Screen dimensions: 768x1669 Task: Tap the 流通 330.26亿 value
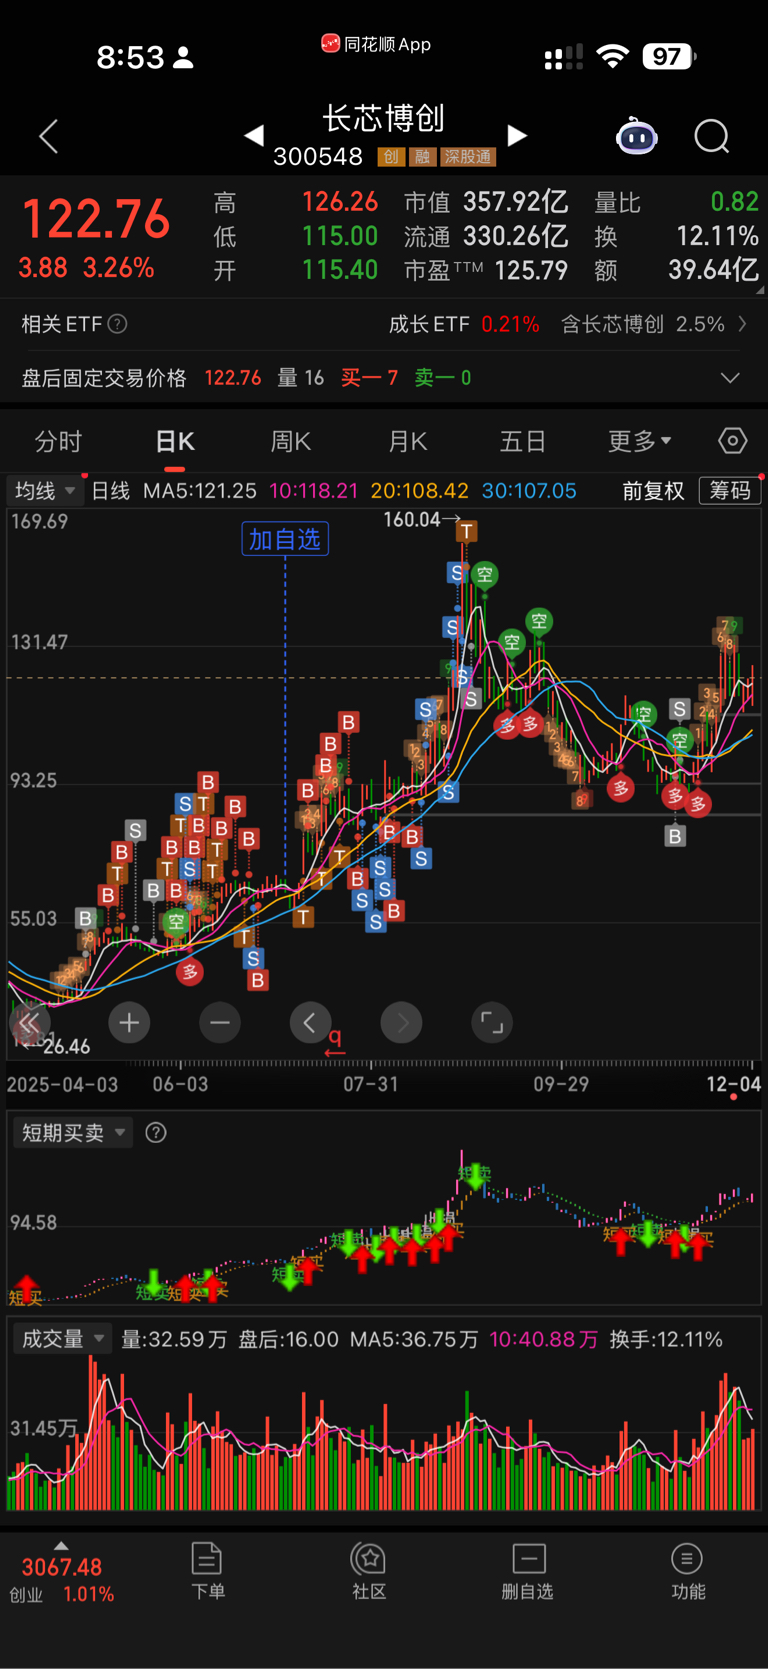486,236
